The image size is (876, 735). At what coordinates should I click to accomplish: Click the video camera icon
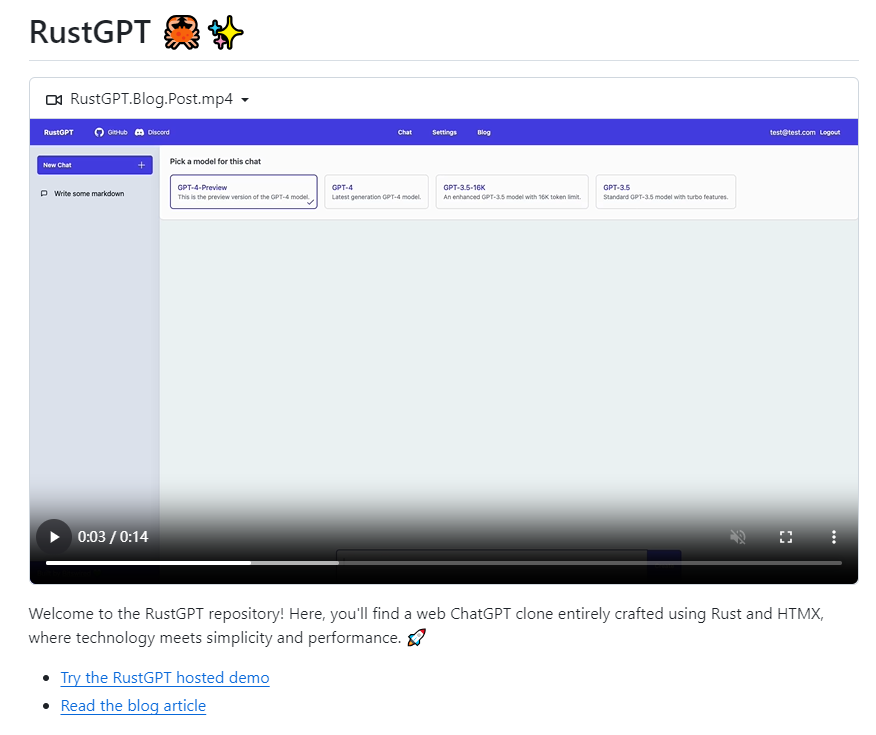pos(54,100)
